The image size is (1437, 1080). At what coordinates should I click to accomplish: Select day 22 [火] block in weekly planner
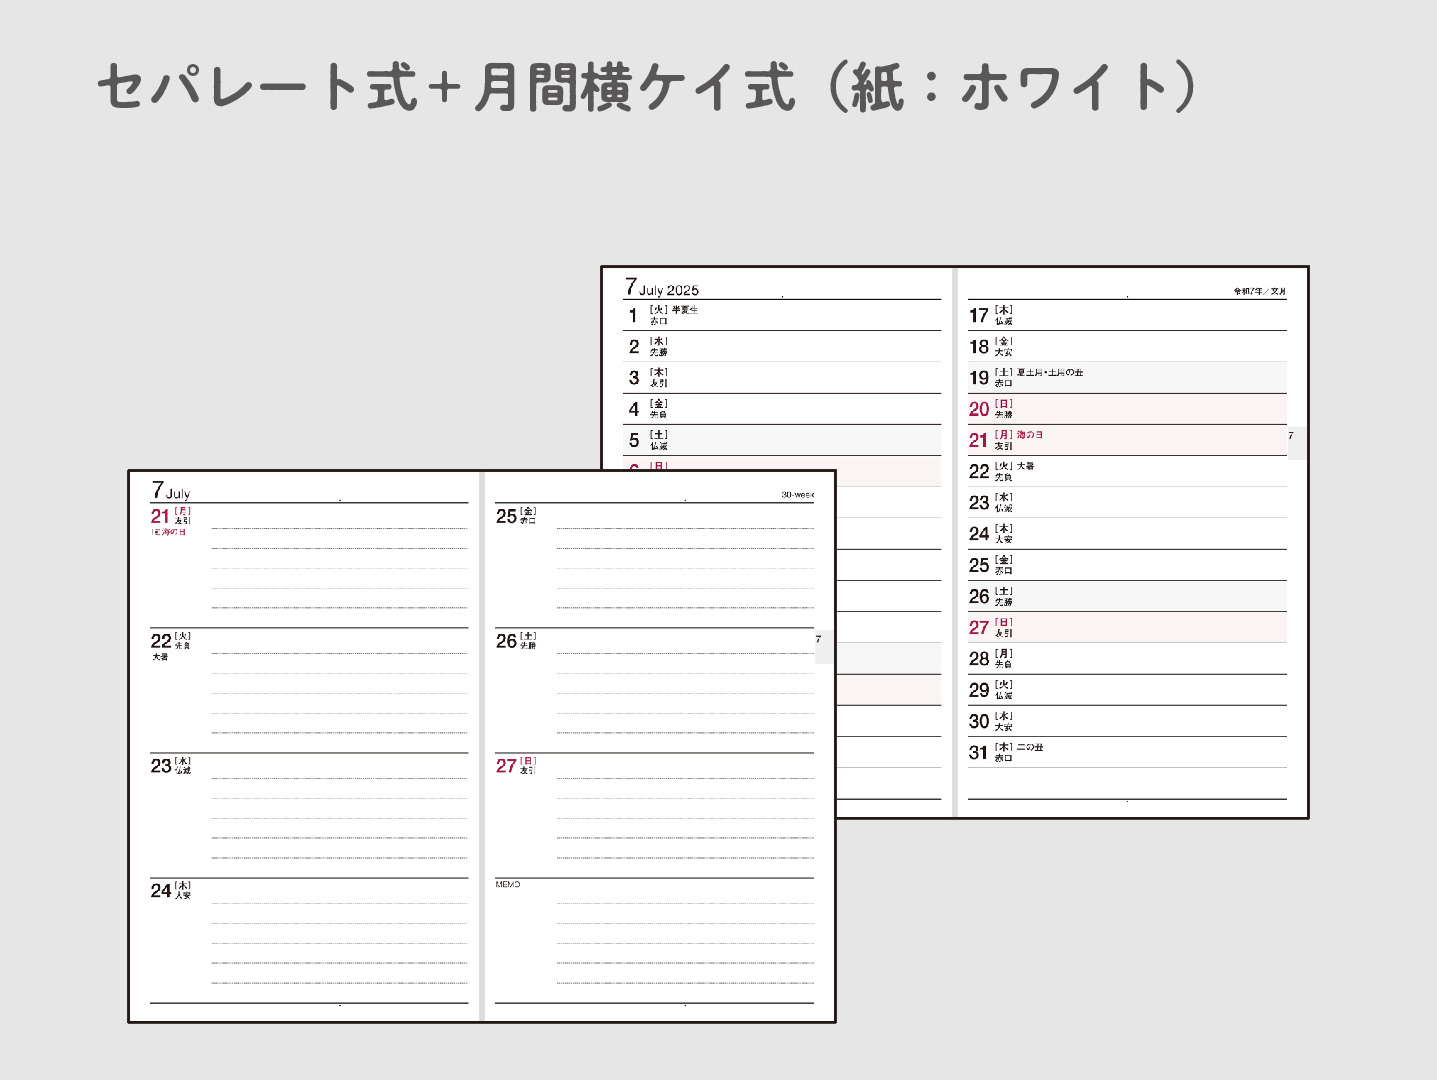[309, 690]
